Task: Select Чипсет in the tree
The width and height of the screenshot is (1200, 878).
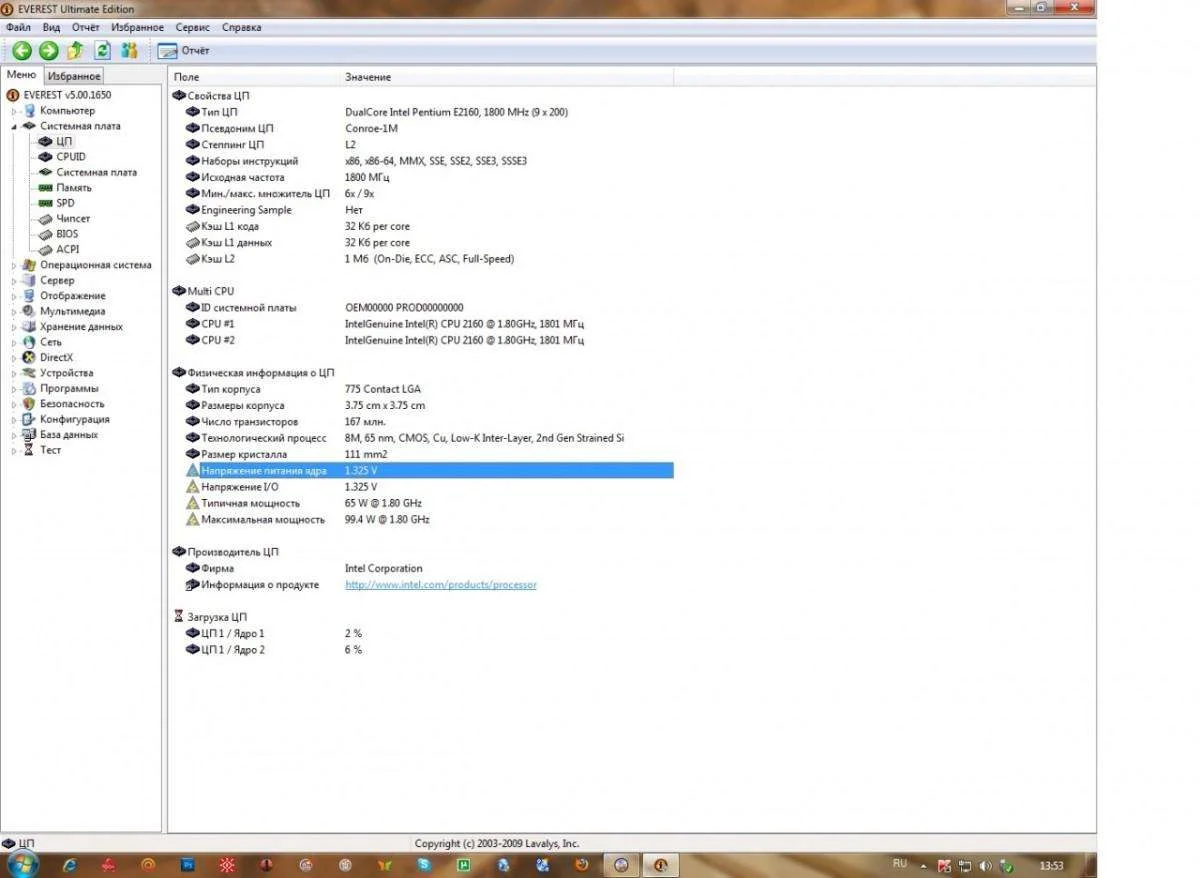Action: 73,218
